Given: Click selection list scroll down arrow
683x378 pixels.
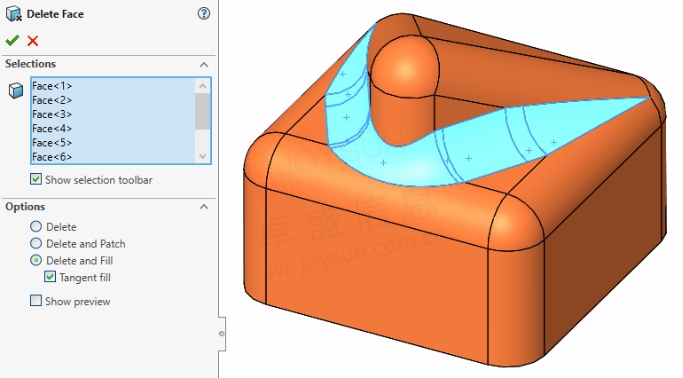Looking at the screenshot, I should [x=203, y=156].
